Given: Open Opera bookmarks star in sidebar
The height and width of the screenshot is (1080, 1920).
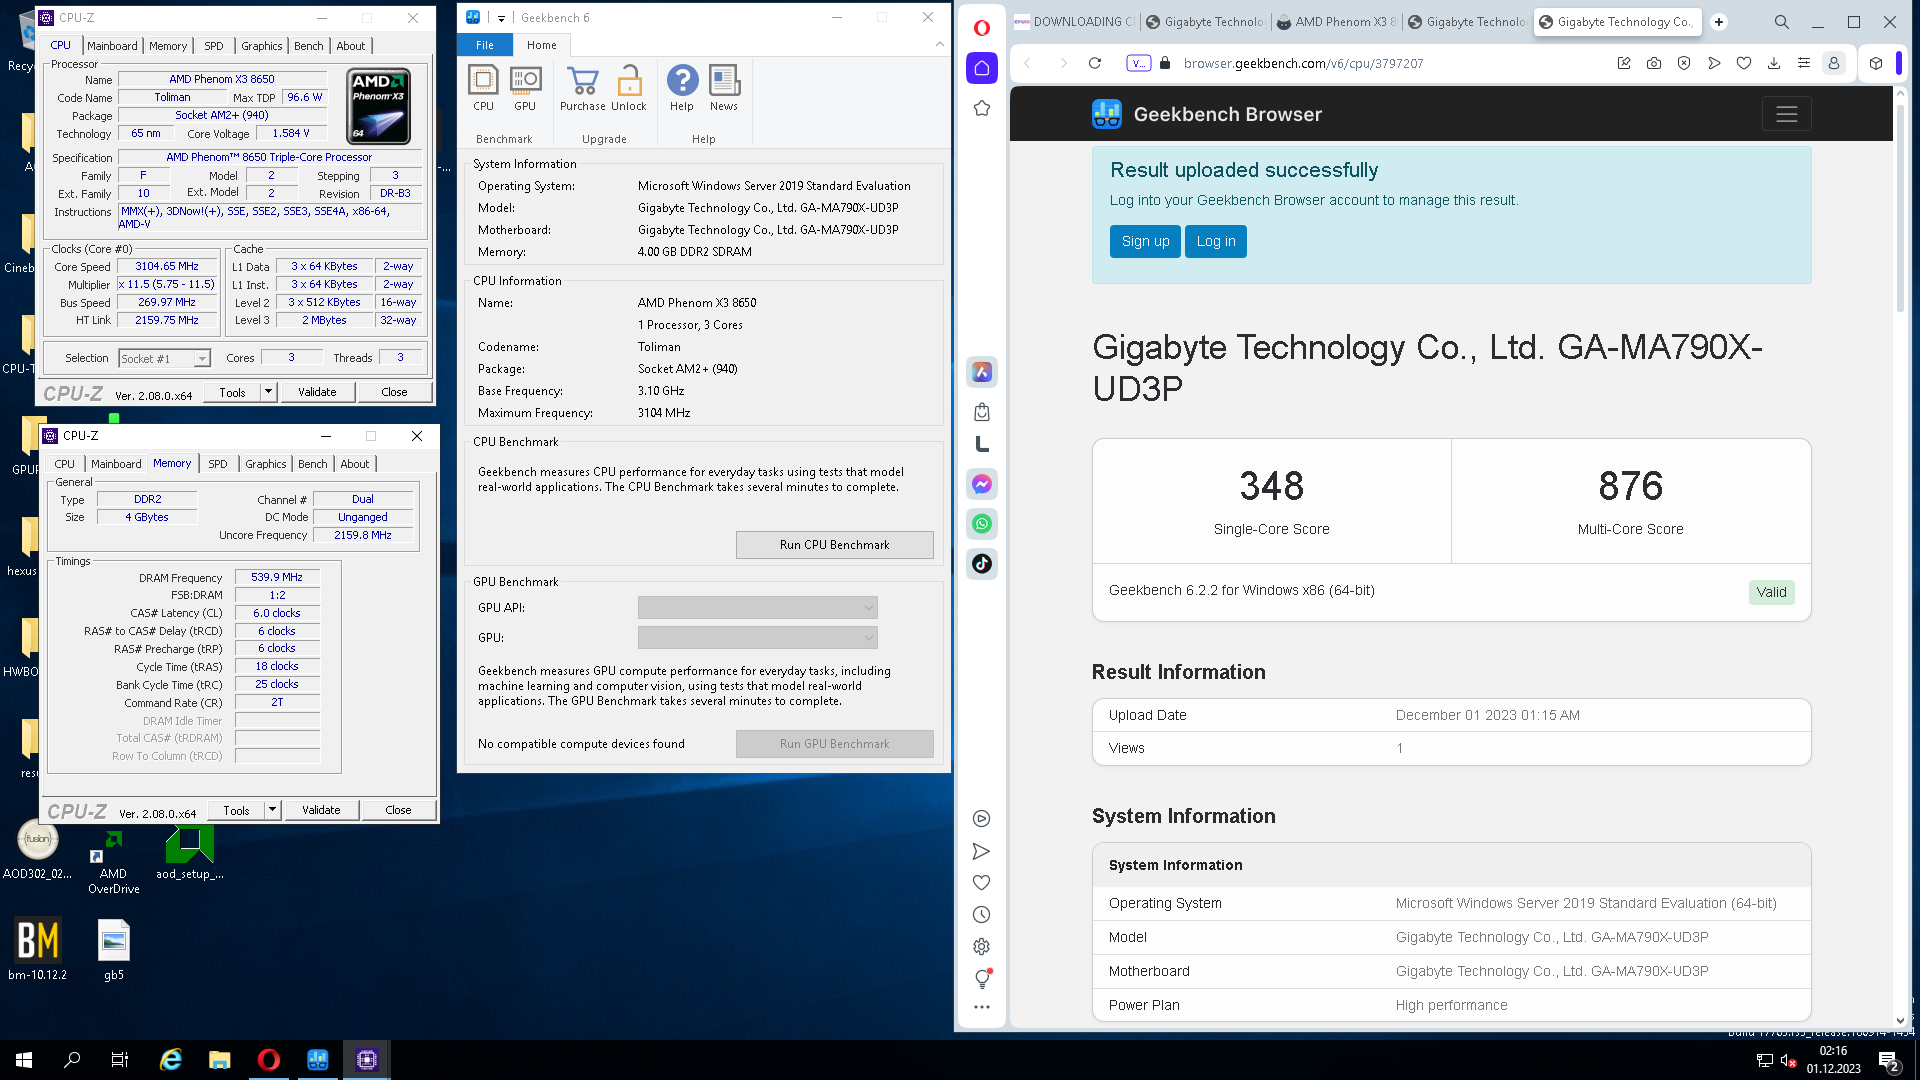Looking at the screenshot, I should point(982,108).
